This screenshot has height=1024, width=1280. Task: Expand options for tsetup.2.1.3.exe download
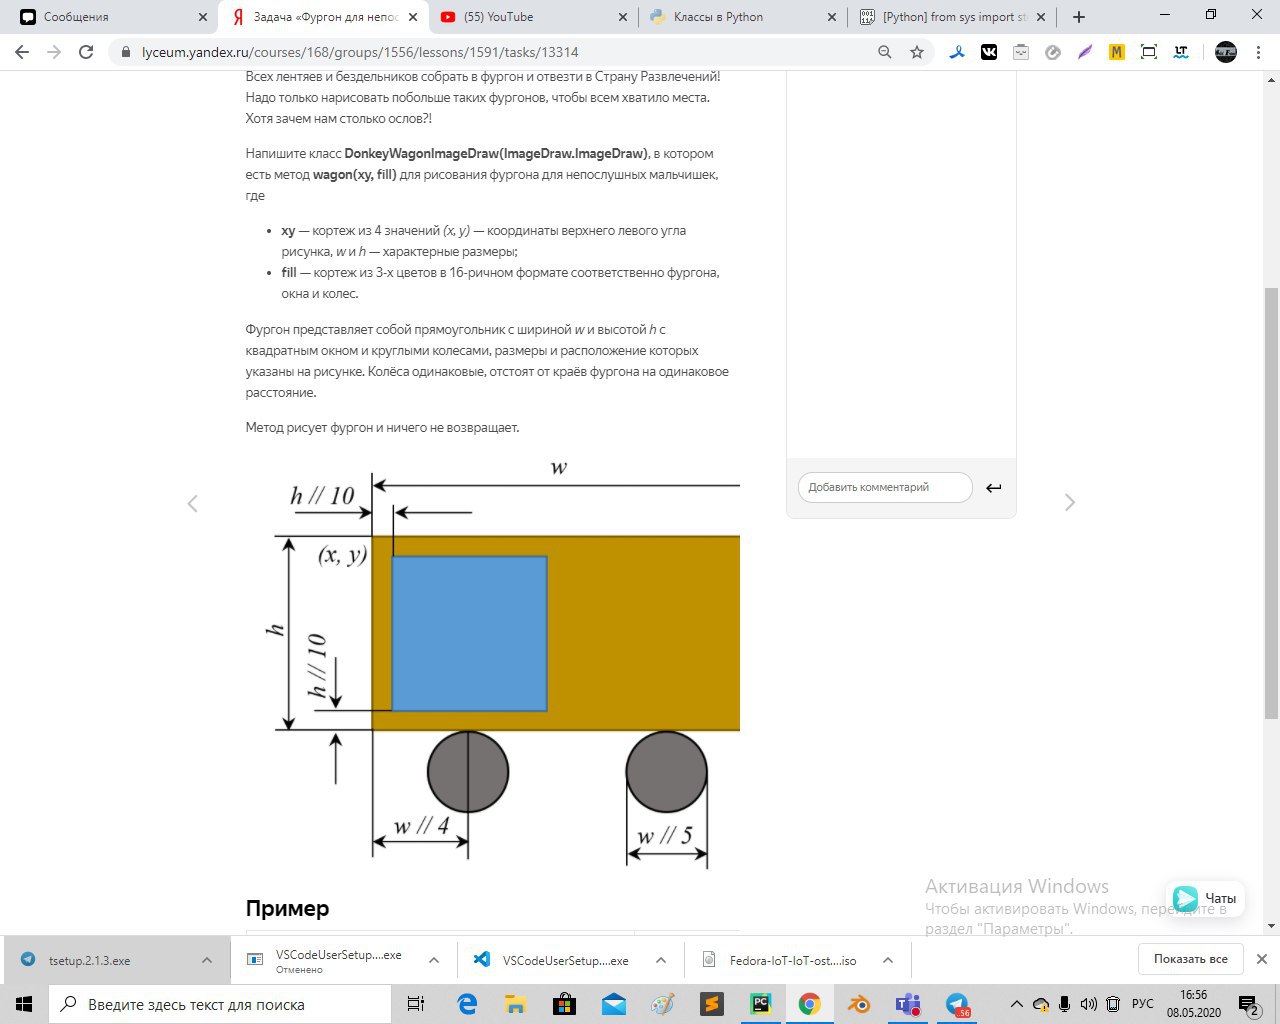207,960
